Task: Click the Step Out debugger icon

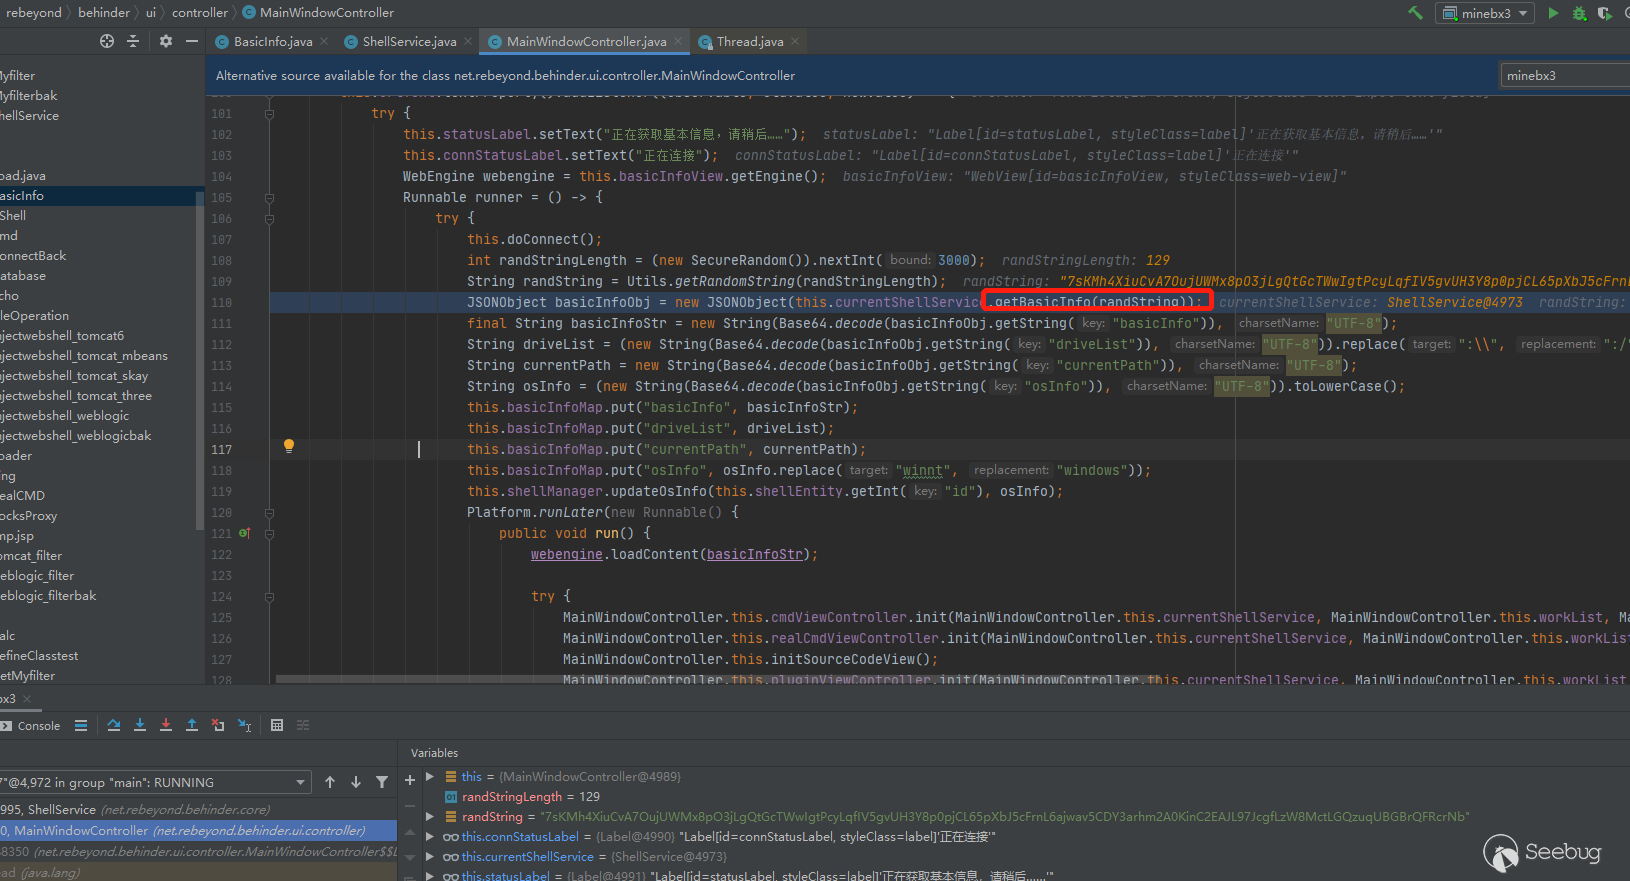Action: pyautogui.click(x=192, y=725)
